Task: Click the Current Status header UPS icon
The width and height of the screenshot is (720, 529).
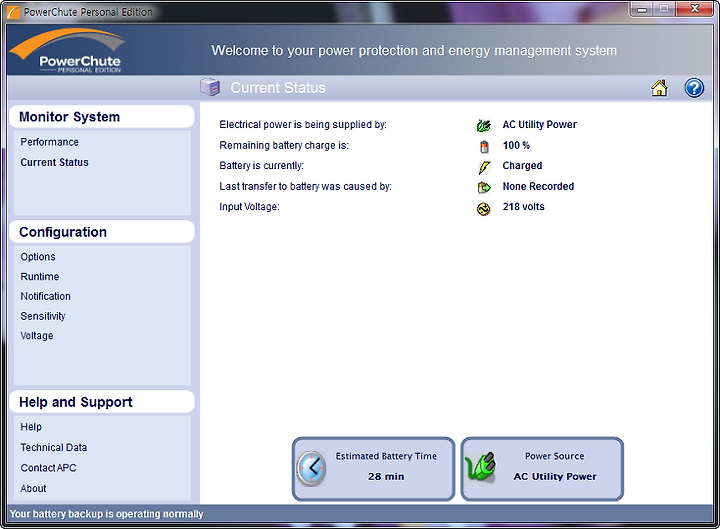Action: [x=210, y=87]
